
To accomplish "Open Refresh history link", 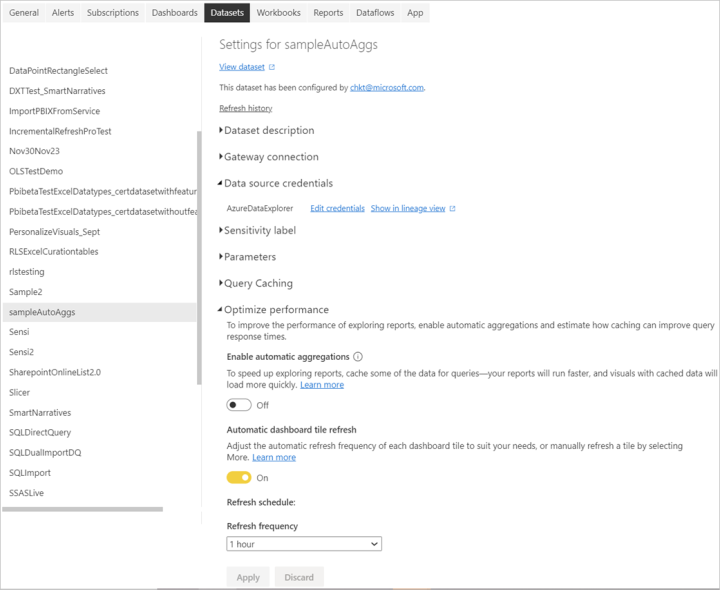I will click(x=246, y=108).
